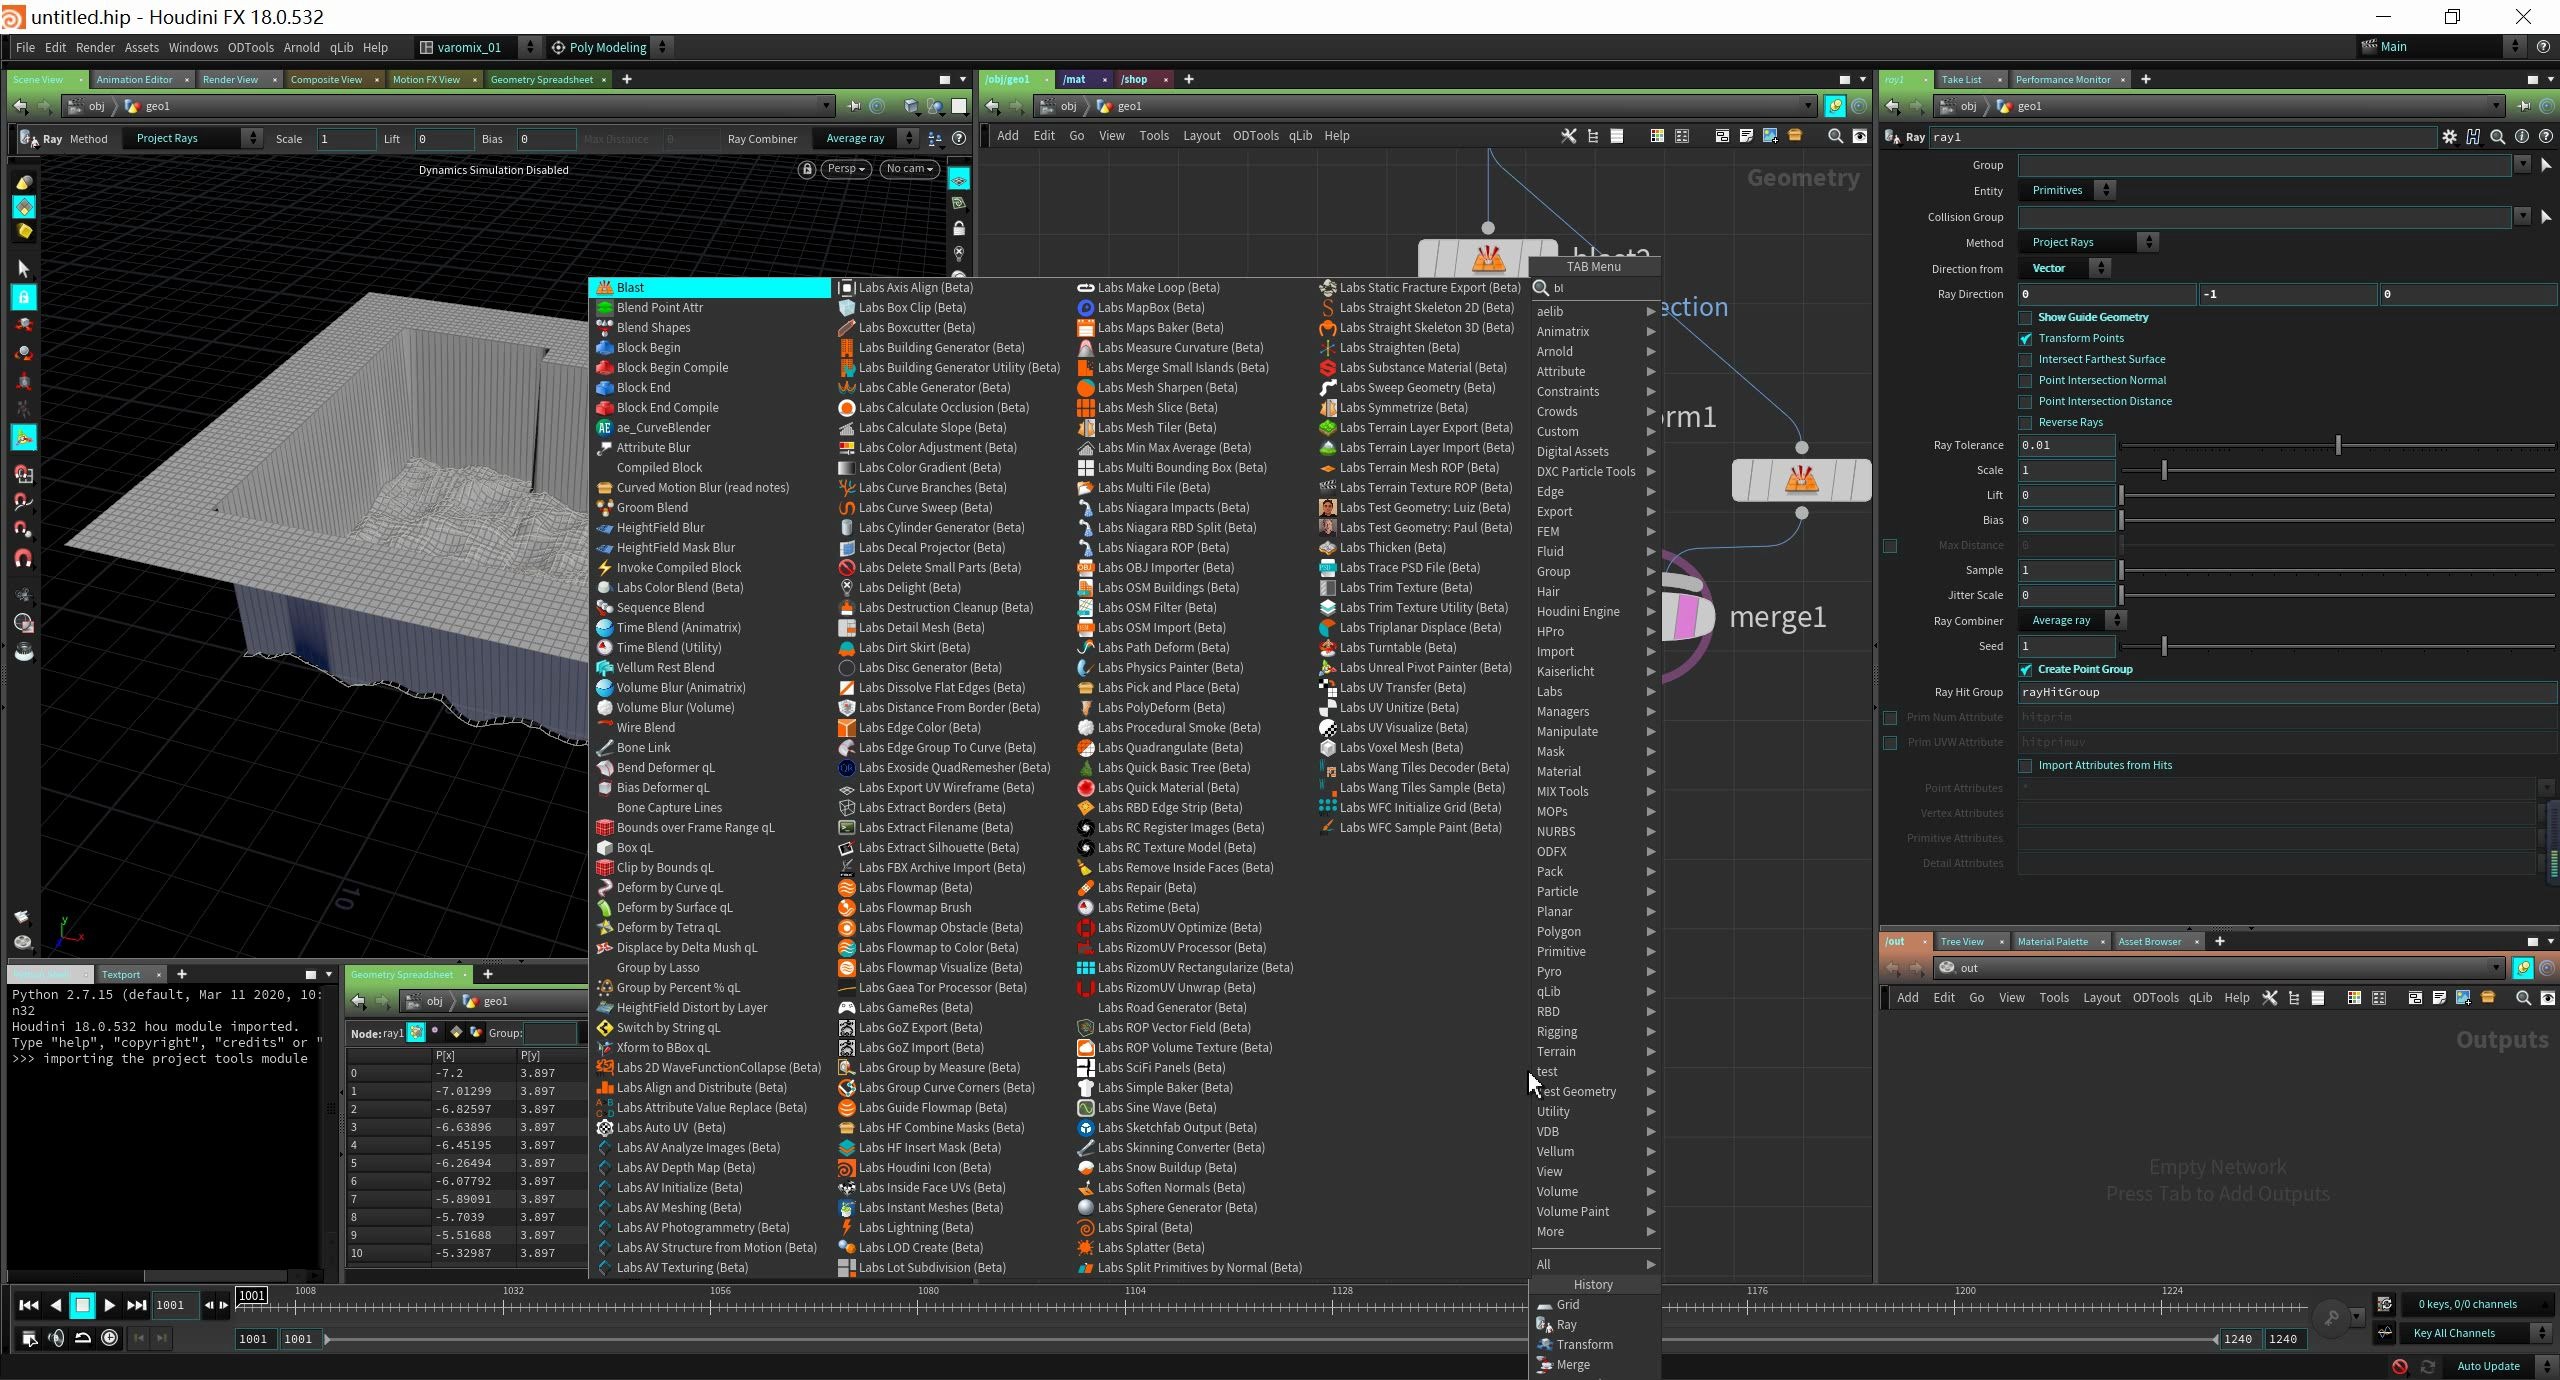Select Blend Shapes node in TAB menu
The width and height of the screenshot is (2560, 1380).
point(653,327)
